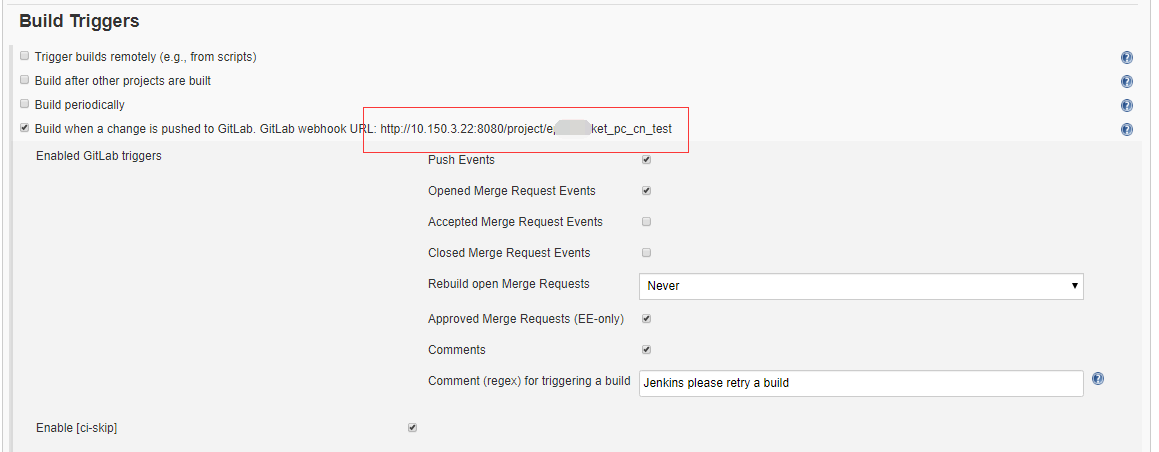Screen dimensions: 1159x452
Task: Disable the Enable [ci-skip] checkbox
Action: pyautogui.click(x=412, y=428)
